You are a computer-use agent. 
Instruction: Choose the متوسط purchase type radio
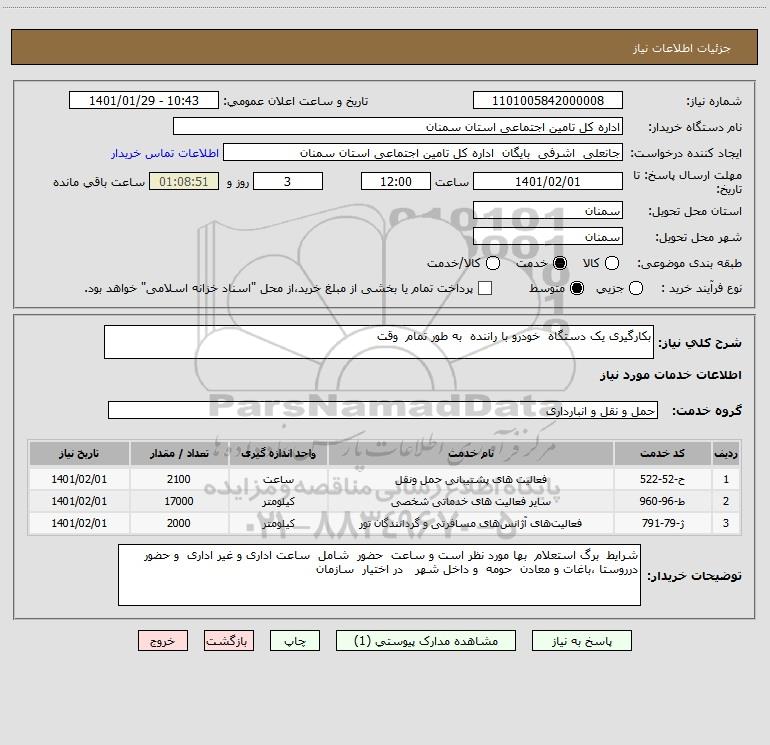577,288
